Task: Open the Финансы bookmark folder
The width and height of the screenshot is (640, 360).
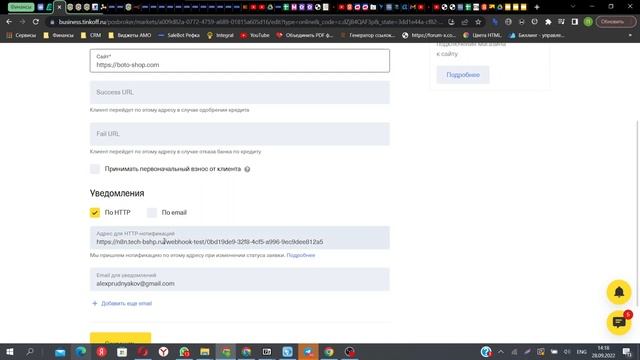Action: [58, 36]
